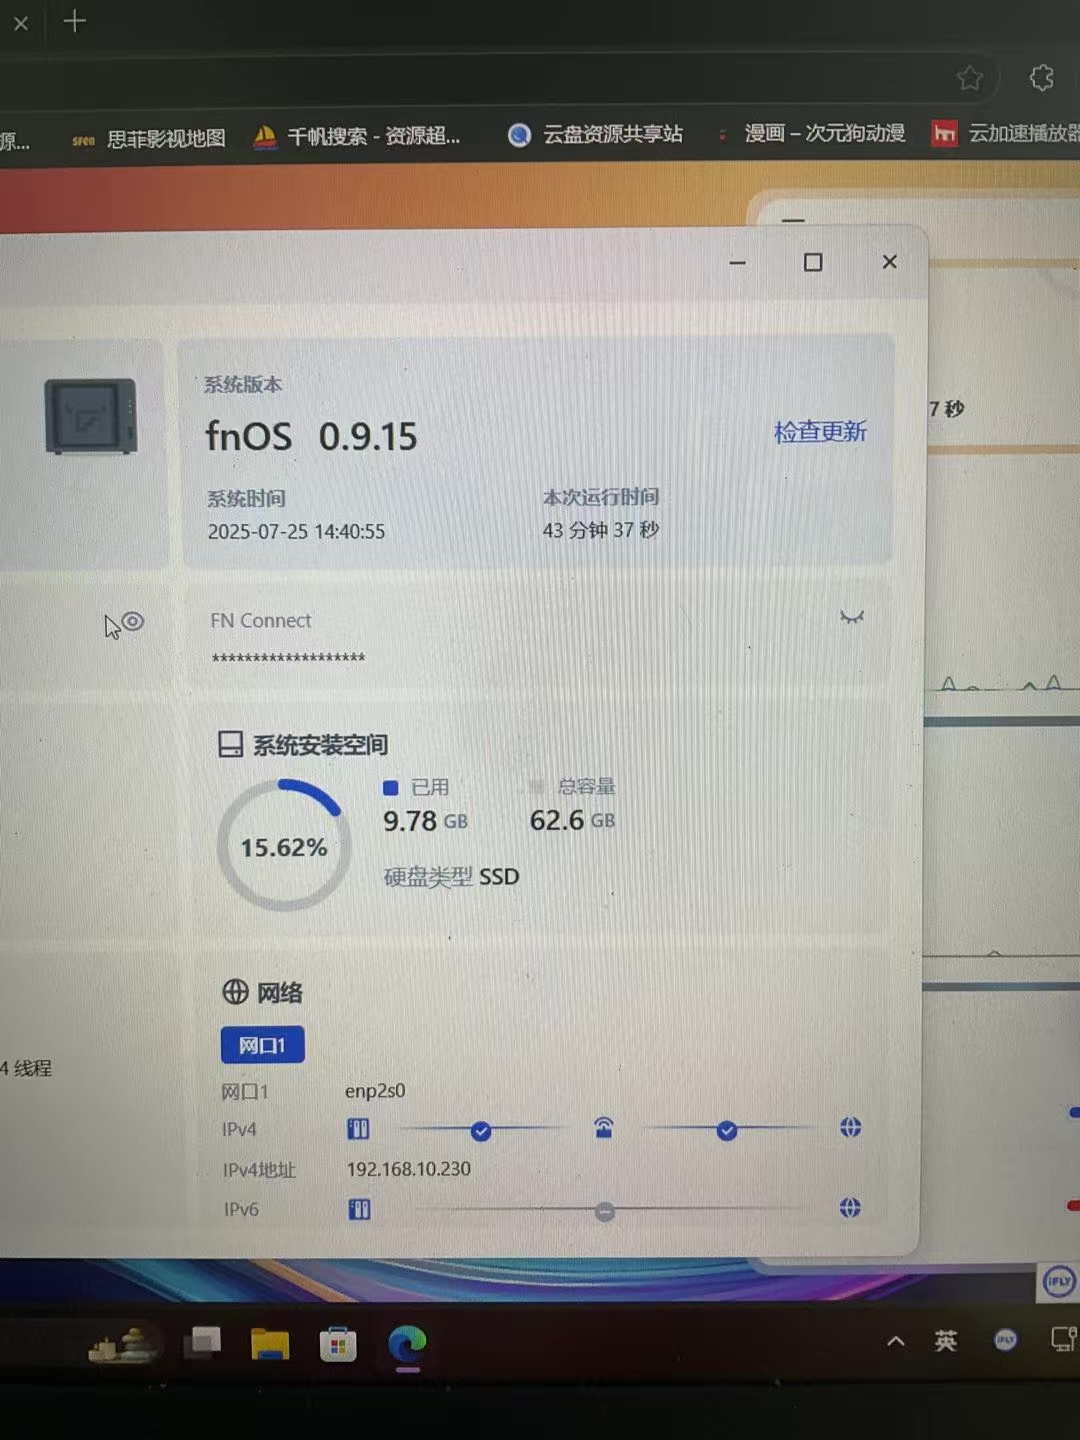Viewport: 1080px width, 1440px height.
Task: Open a new browser tab
Action: 75,21
